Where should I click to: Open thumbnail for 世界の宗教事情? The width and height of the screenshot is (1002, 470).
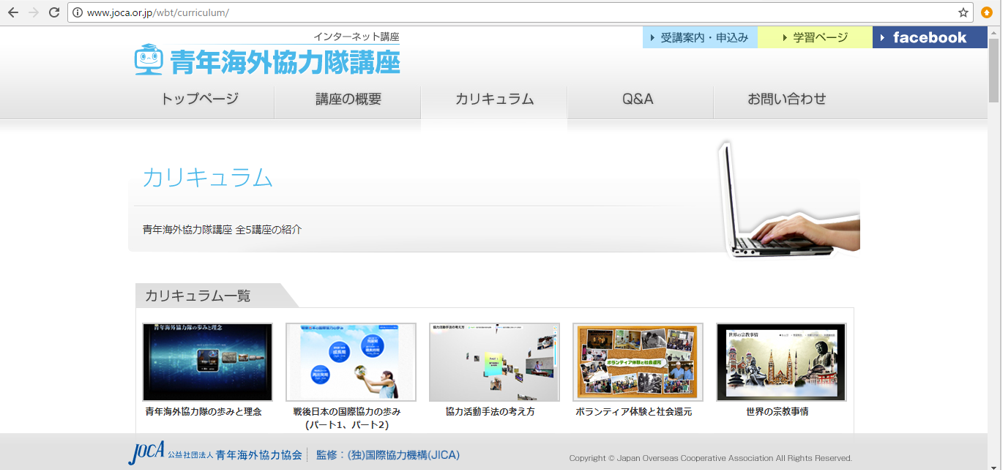pos(781,362)
